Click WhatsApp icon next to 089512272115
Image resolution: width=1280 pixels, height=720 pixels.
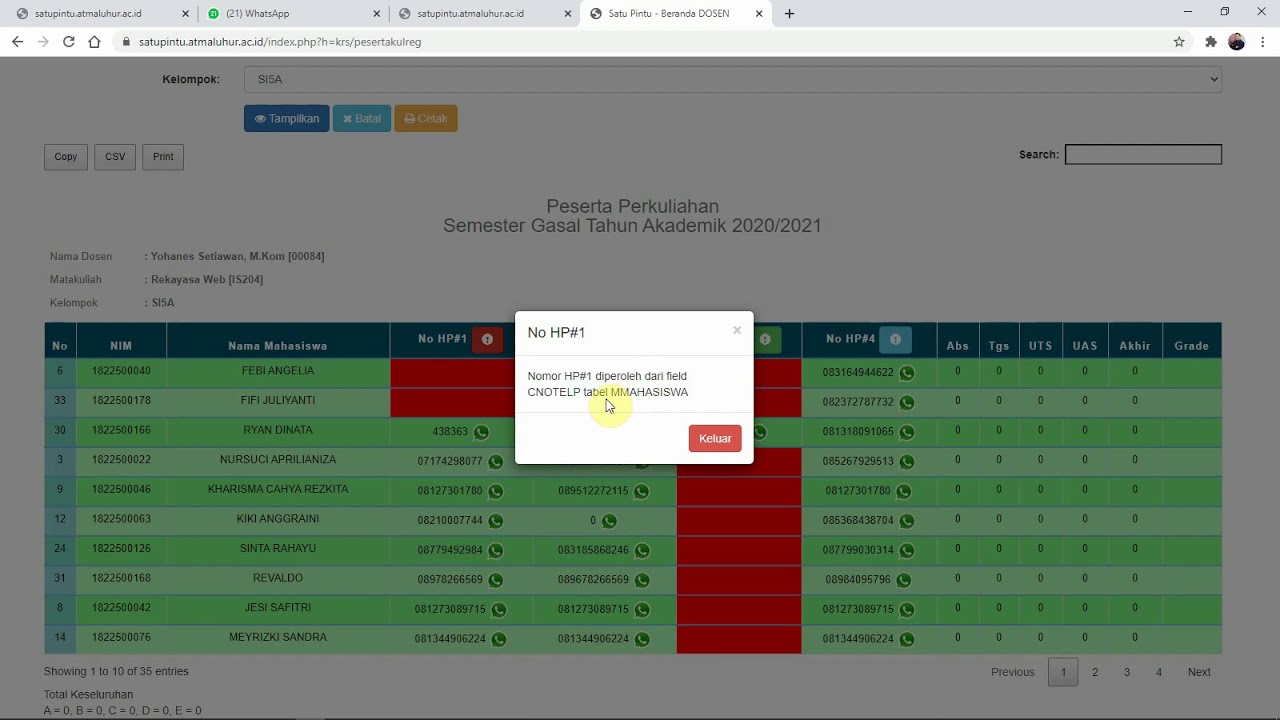pos(641,492)
